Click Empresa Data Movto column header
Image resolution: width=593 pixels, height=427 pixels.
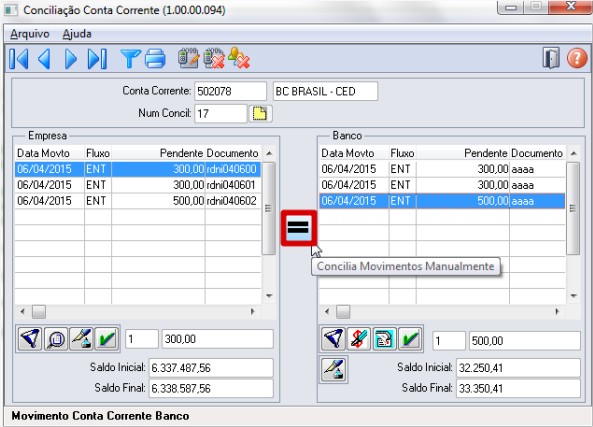[x=50, y=153]
